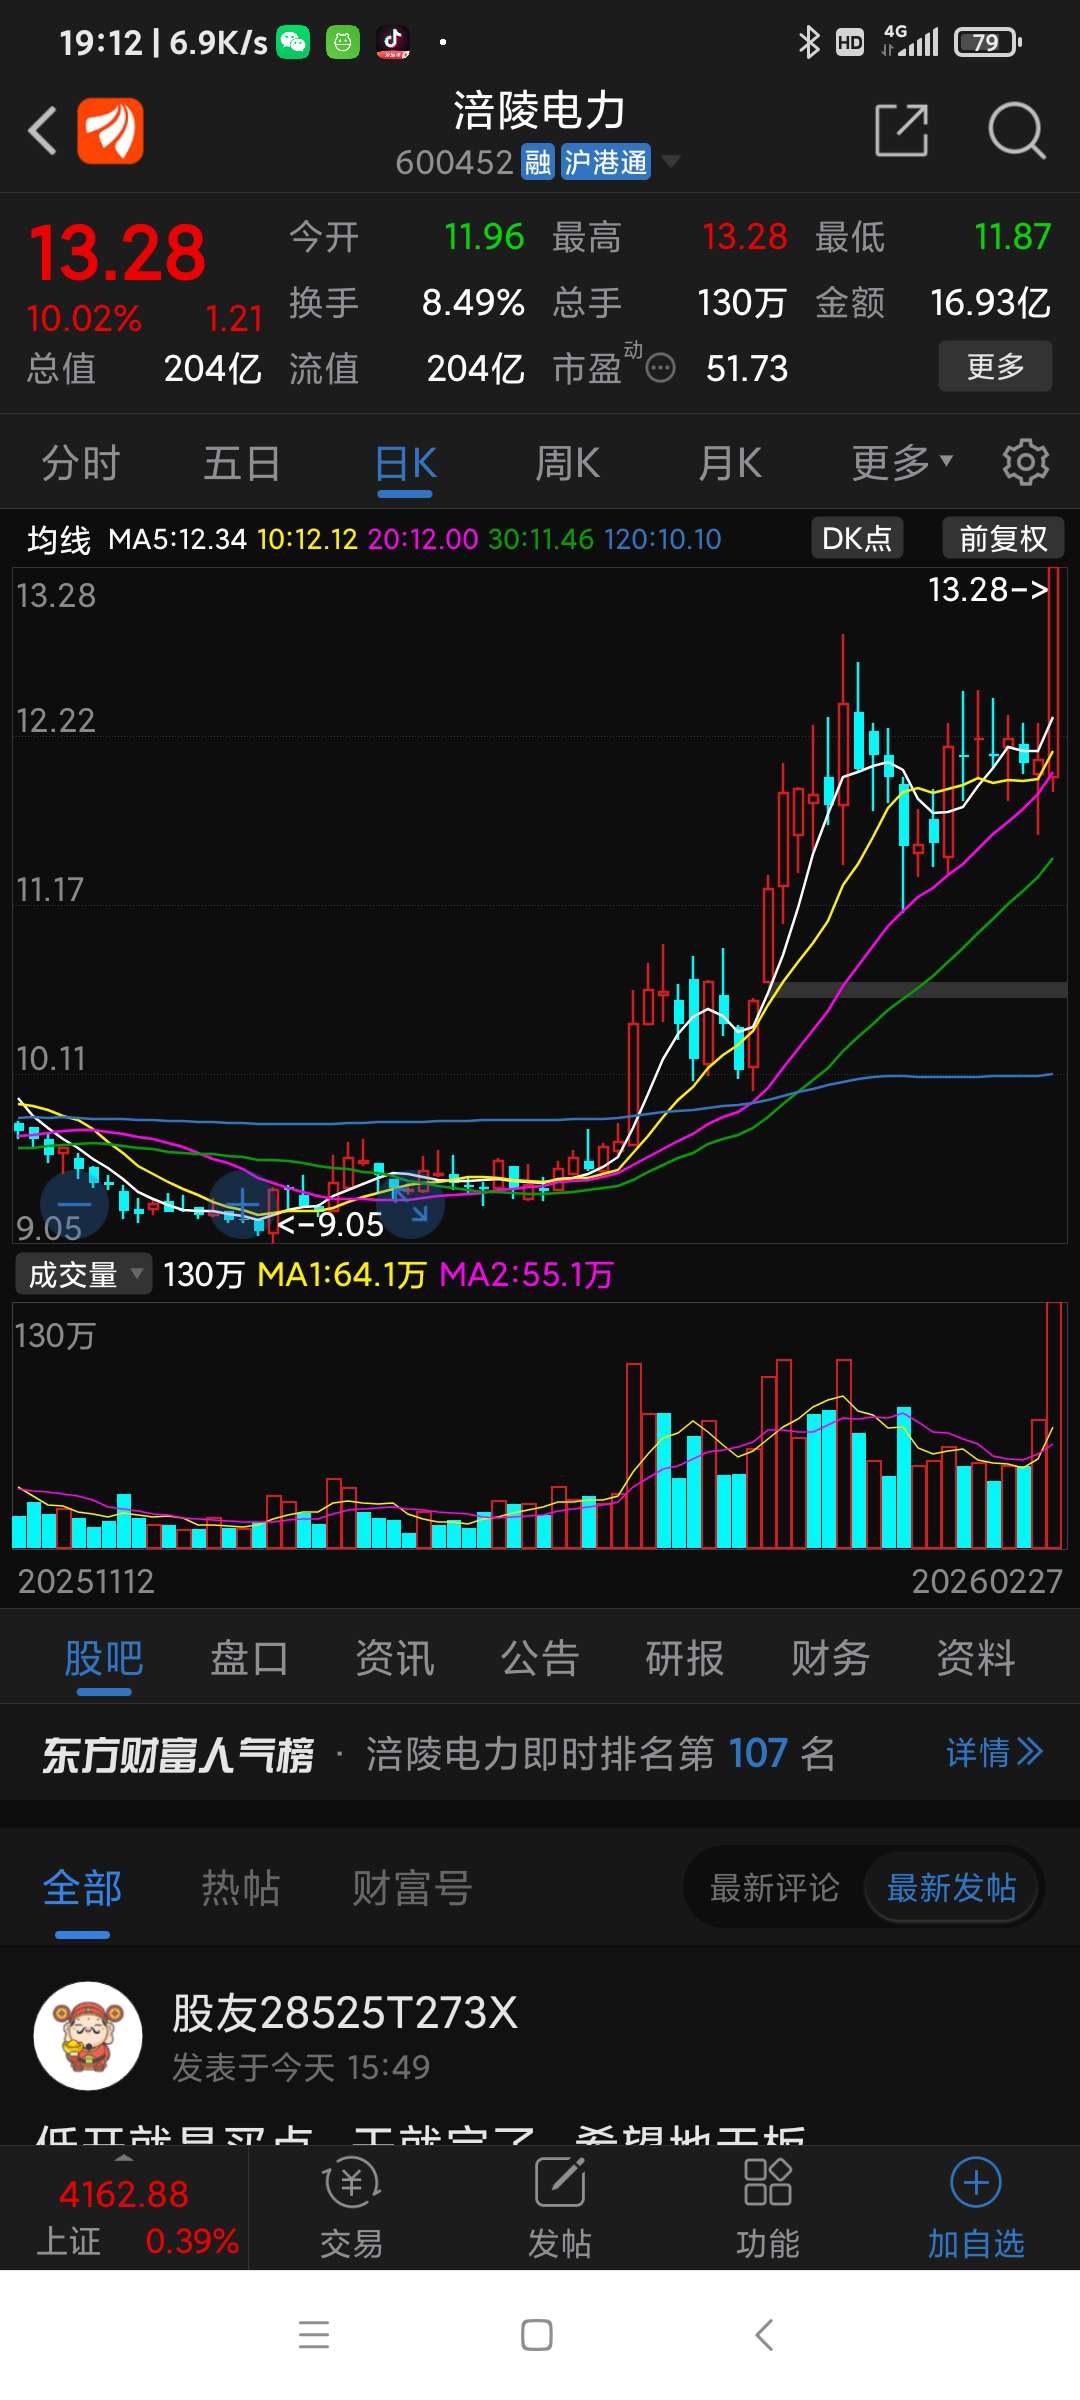Tap Bluetooth icon in status bar

coord(809,42)
